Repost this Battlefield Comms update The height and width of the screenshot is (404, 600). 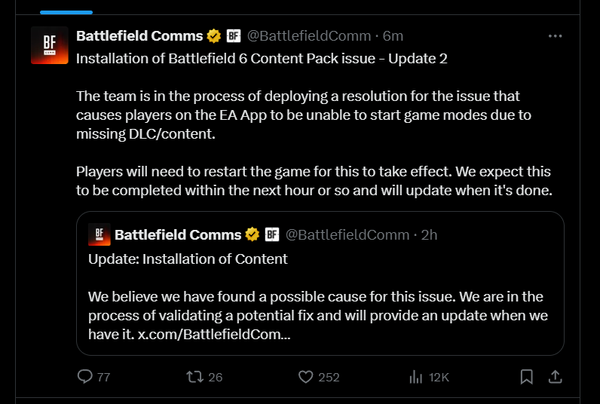pos(194,377)
